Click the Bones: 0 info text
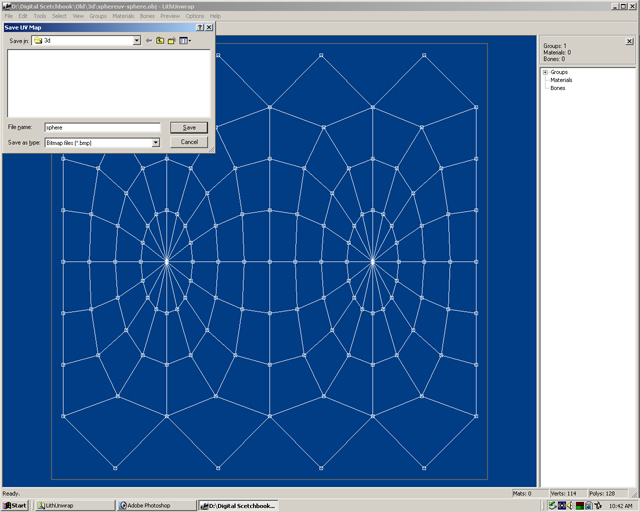This screenshot has height=512, width=640. pyautogui.click(x=554, y=59)
